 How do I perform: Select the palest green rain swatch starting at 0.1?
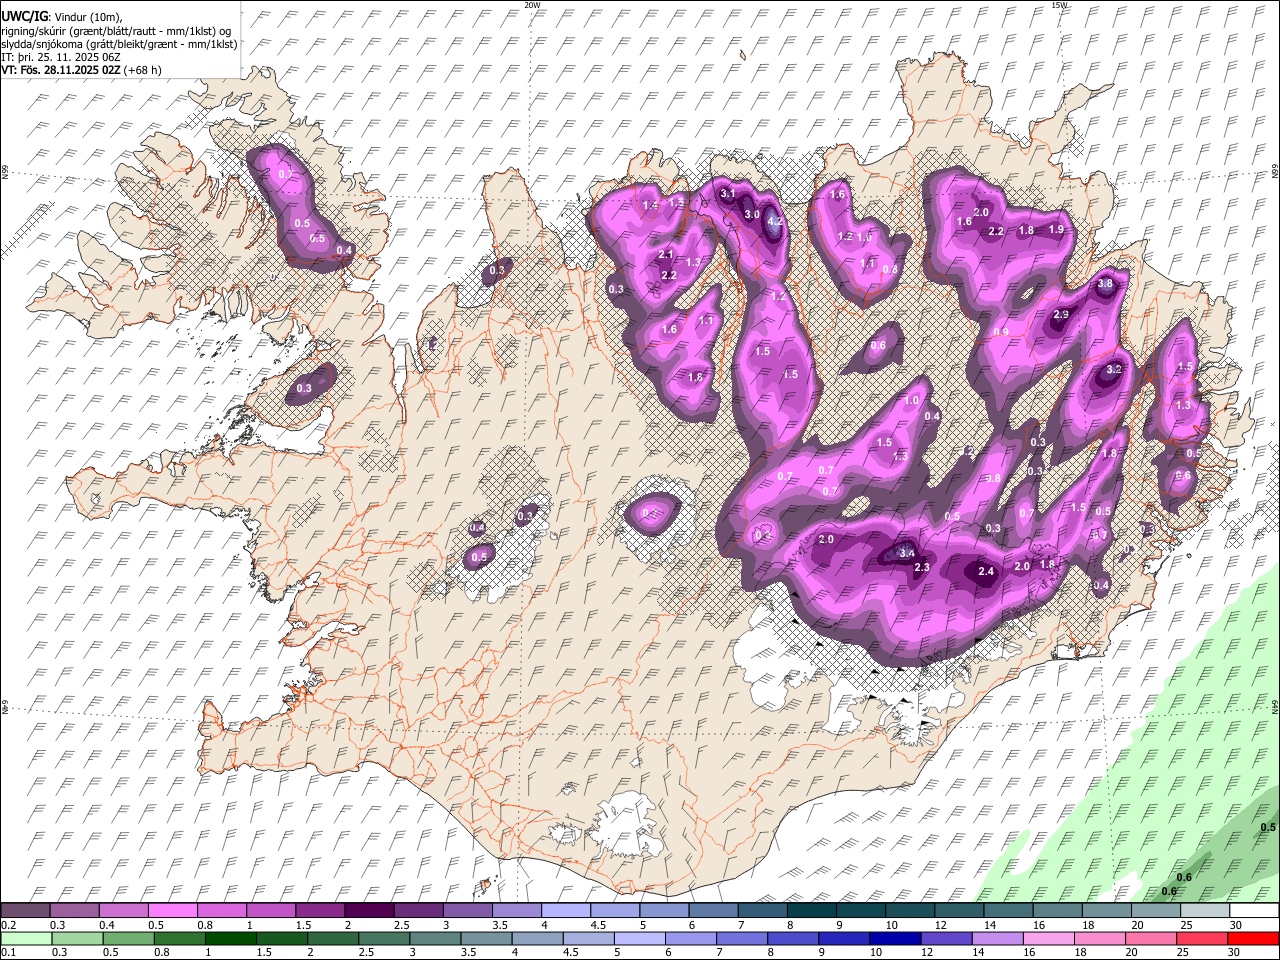(x=25, y=939)
